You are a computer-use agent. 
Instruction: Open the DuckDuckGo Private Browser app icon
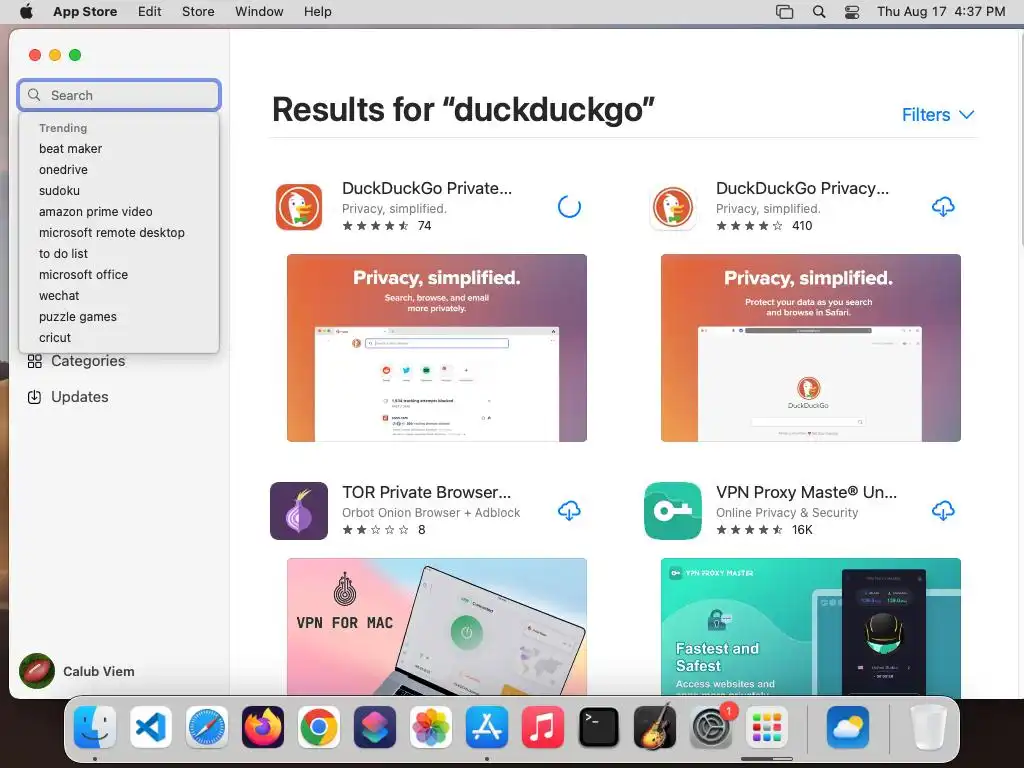point(298,207)
